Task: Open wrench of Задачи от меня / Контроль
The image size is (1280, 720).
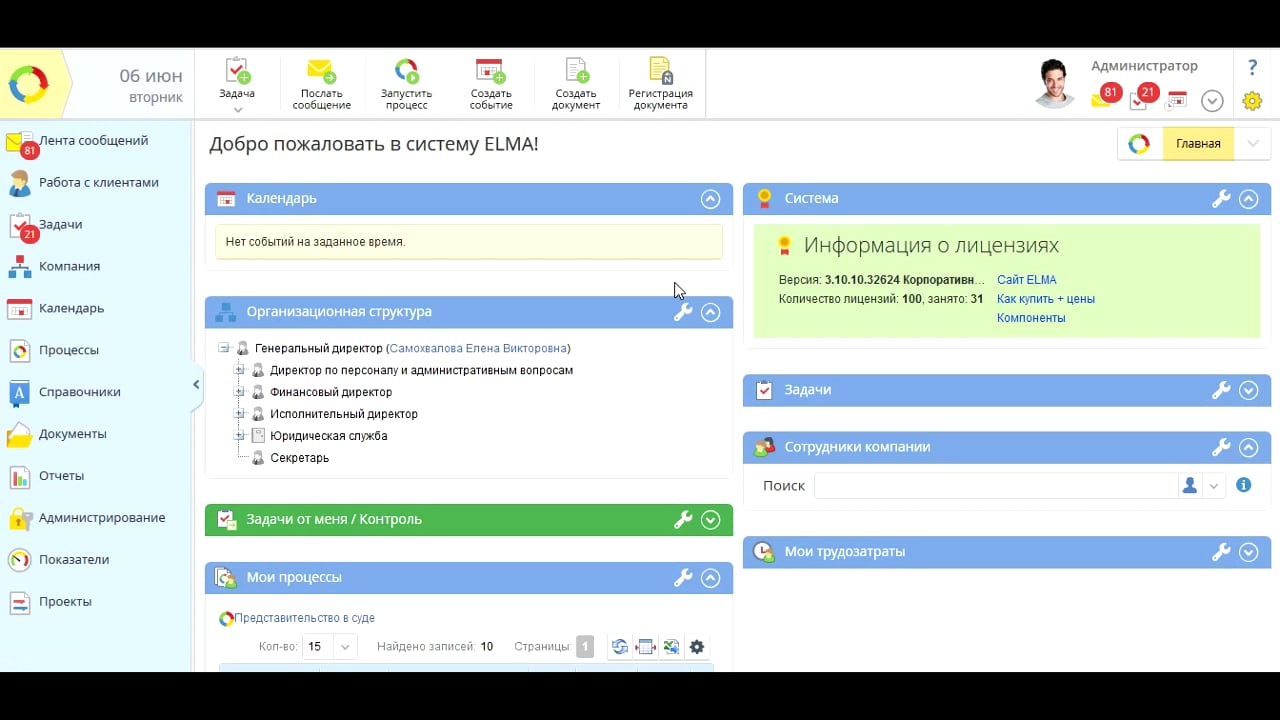Action: click(x=683, y=520)
